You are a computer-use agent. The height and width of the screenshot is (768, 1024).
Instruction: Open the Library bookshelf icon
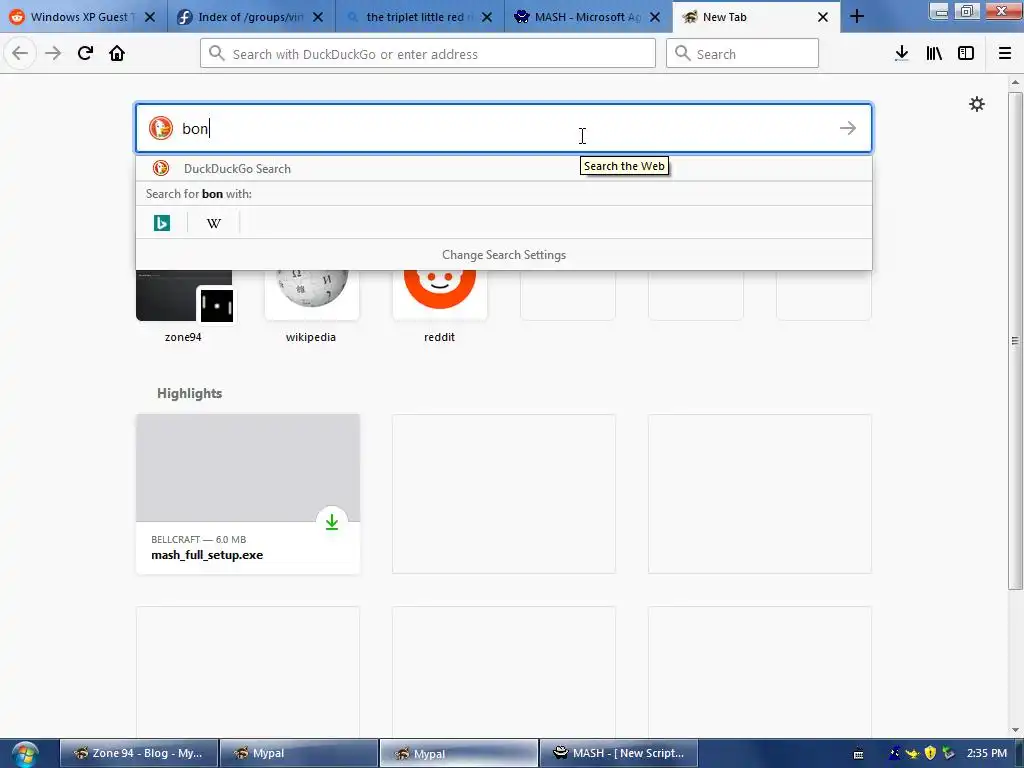[934, 53]
